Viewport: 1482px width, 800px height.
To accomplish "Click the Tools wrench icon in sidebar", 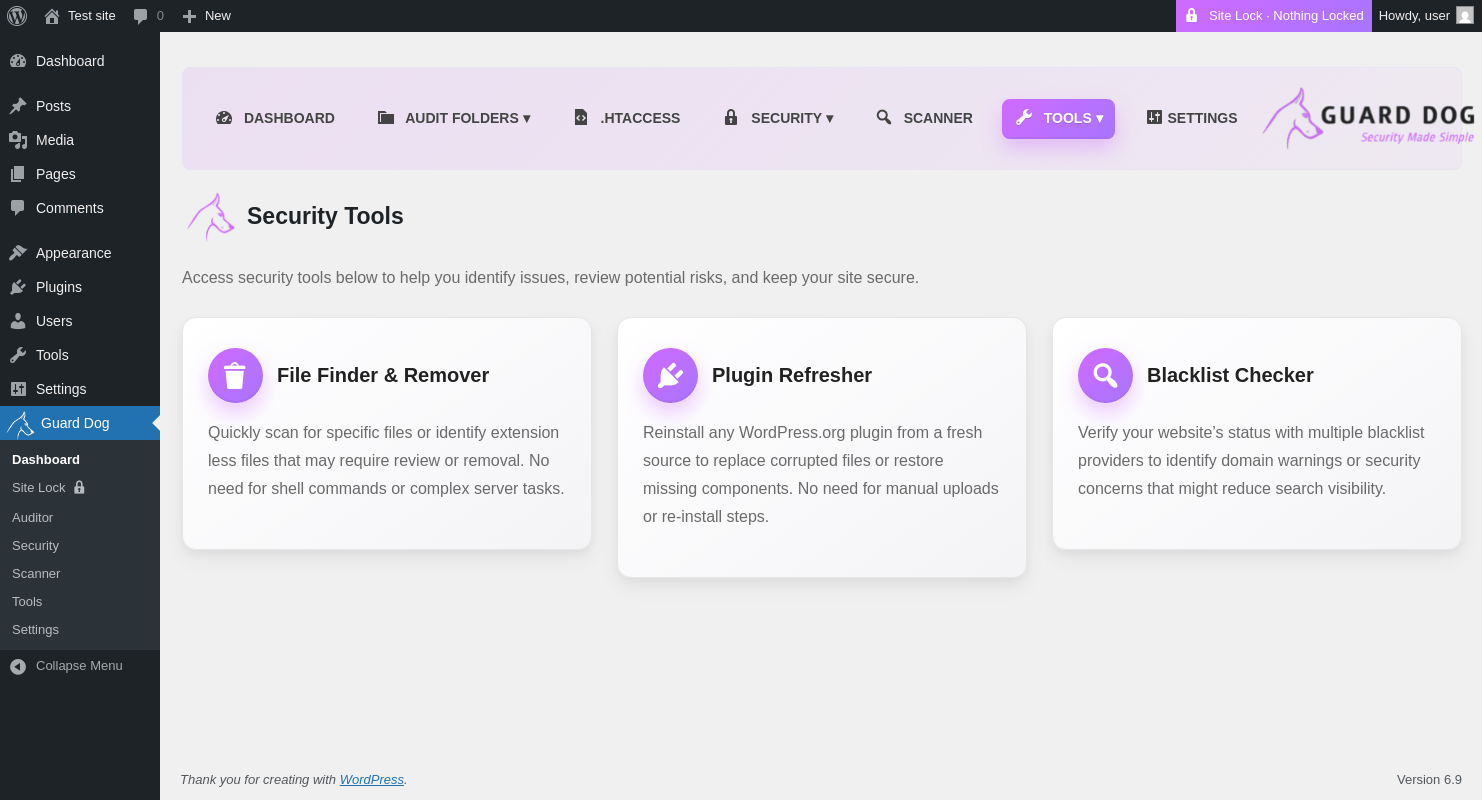I will pos(18,355).
